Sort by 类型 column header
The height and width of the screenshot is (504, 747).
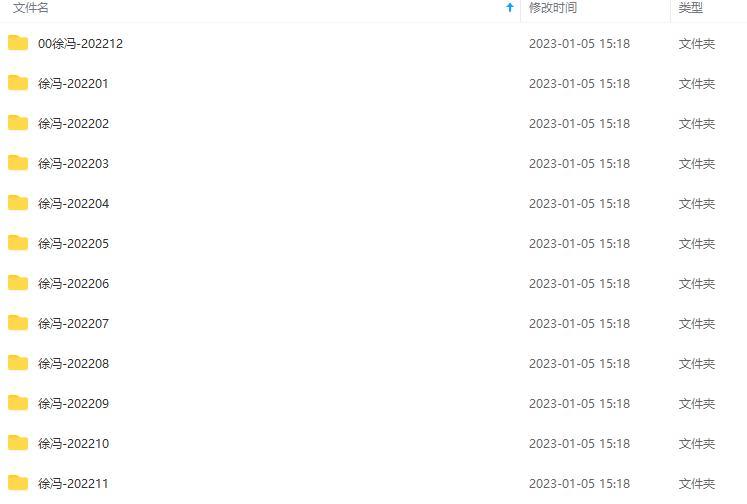pyautogui.click(x=691, y=8)
